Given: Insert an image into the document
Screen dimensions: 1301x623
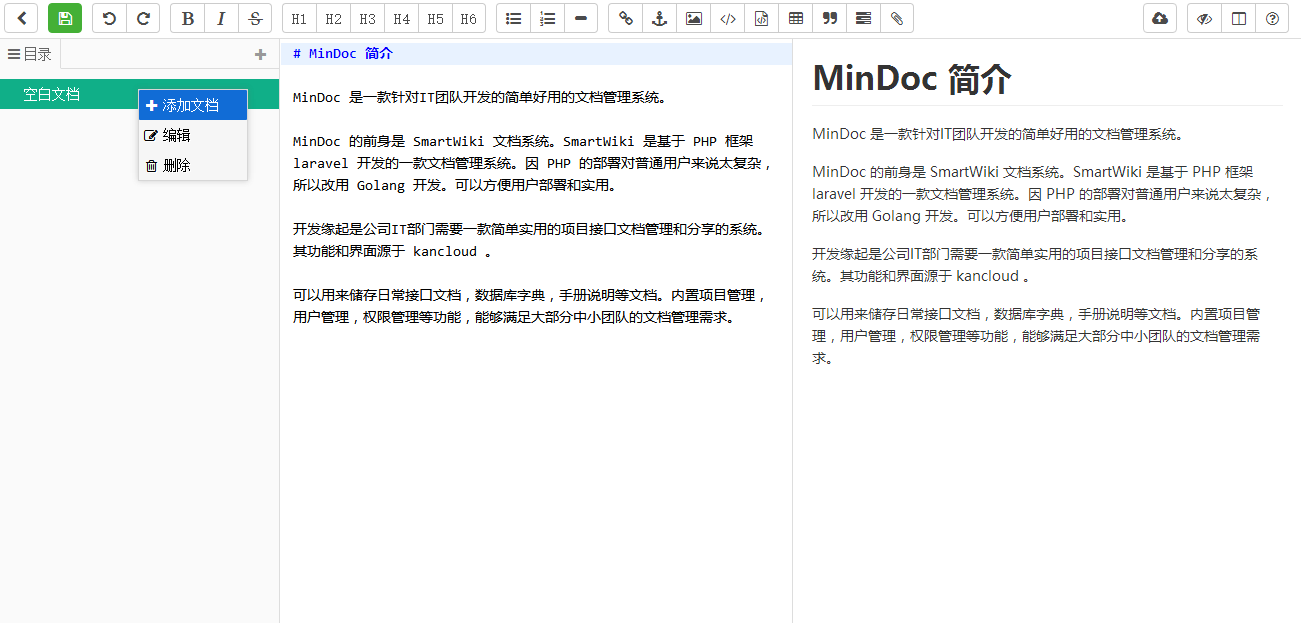Looking at the screenshot, I should [x=693, y=18].
